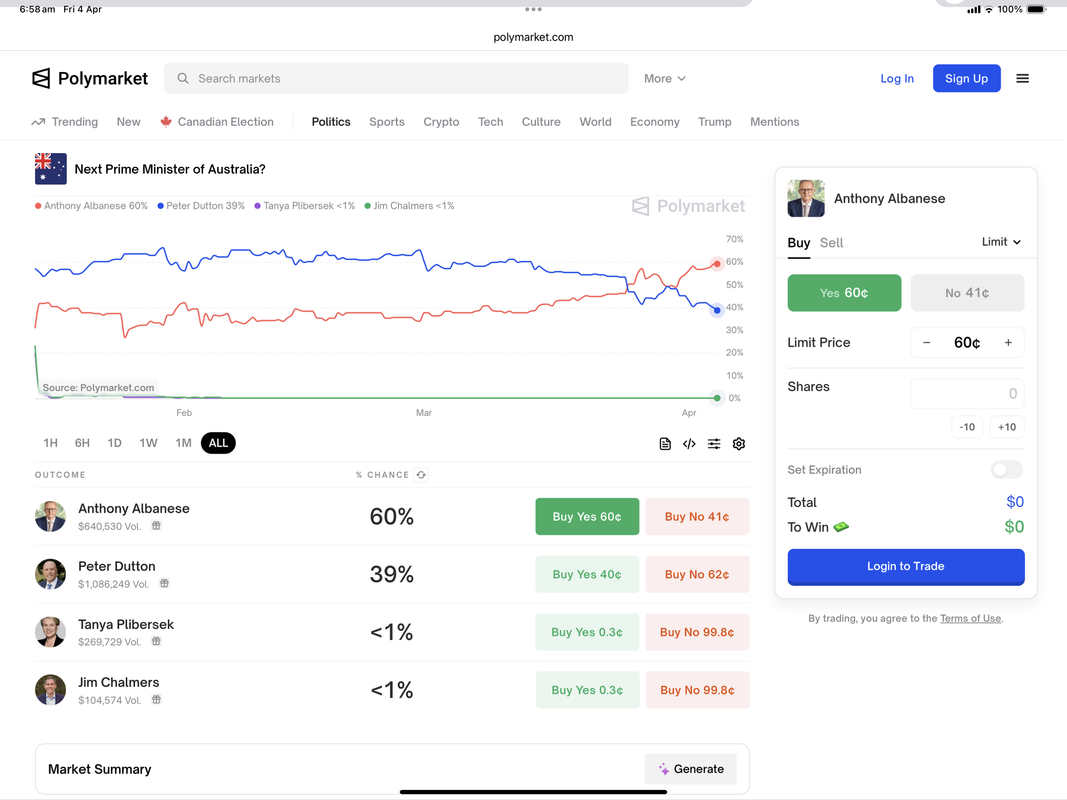Select 1D chart range
The image size is (1067, 800).
(x=114, y=443)
